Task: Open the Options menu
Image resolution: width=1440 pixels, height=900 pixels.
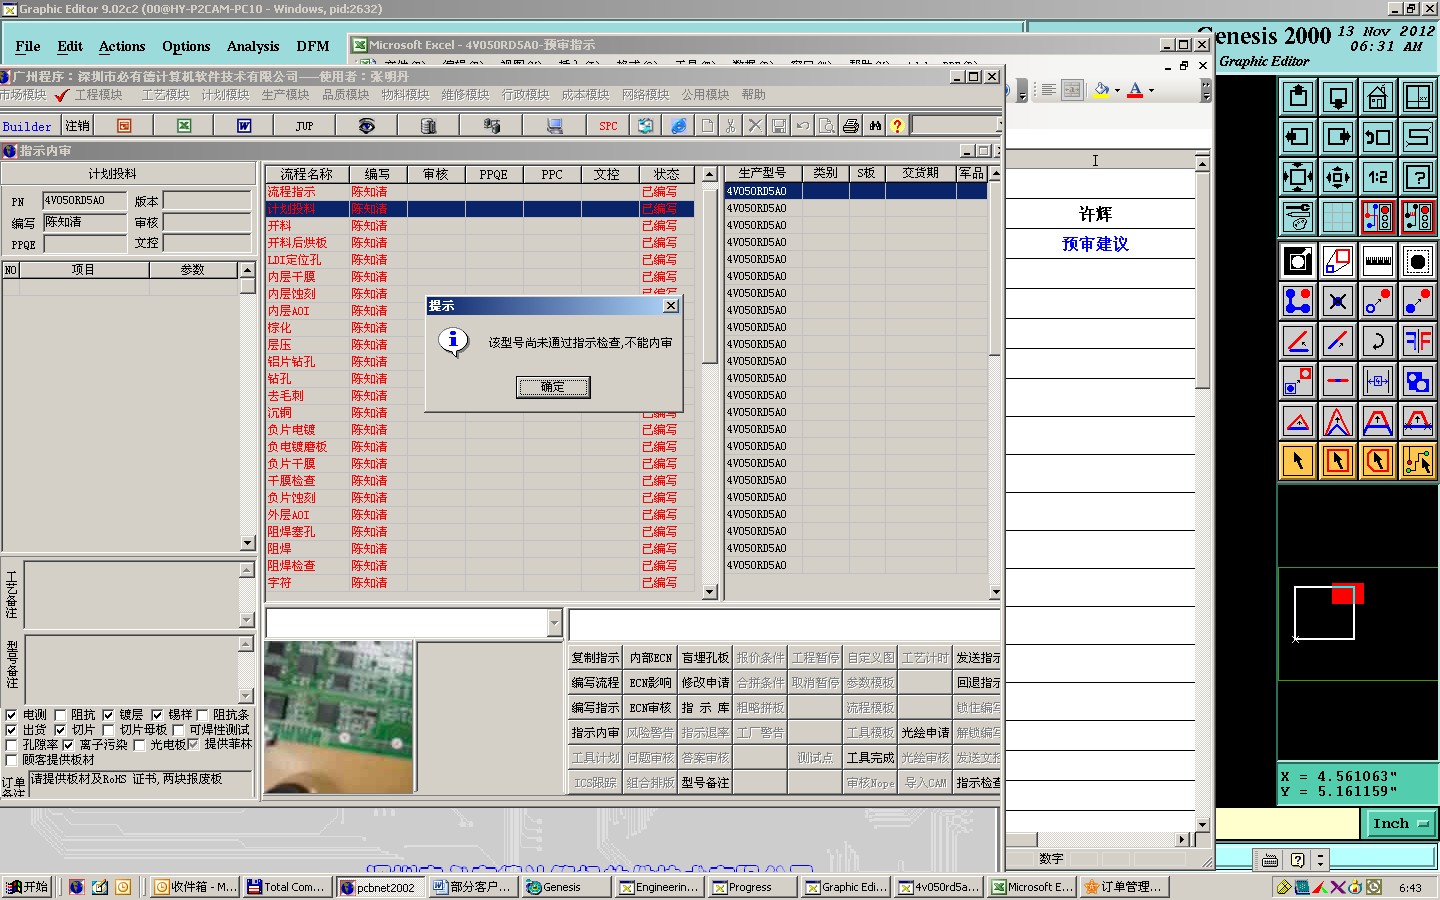Action: click(186, 46)
